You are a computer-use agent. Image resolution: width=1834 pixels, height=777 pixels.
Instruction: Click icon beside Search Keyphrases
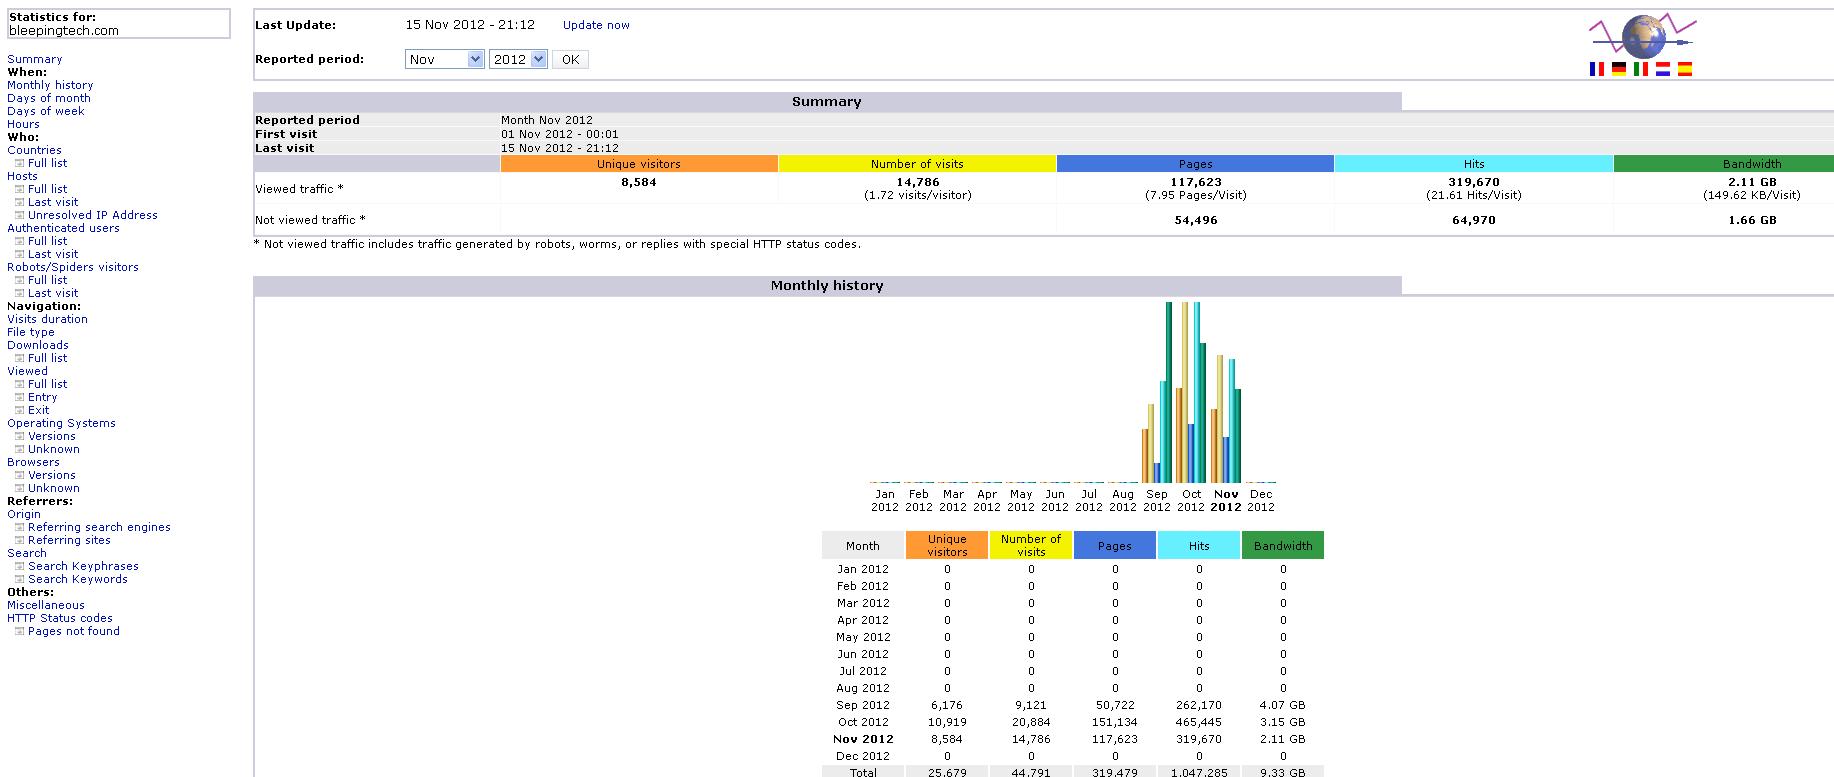19,566
